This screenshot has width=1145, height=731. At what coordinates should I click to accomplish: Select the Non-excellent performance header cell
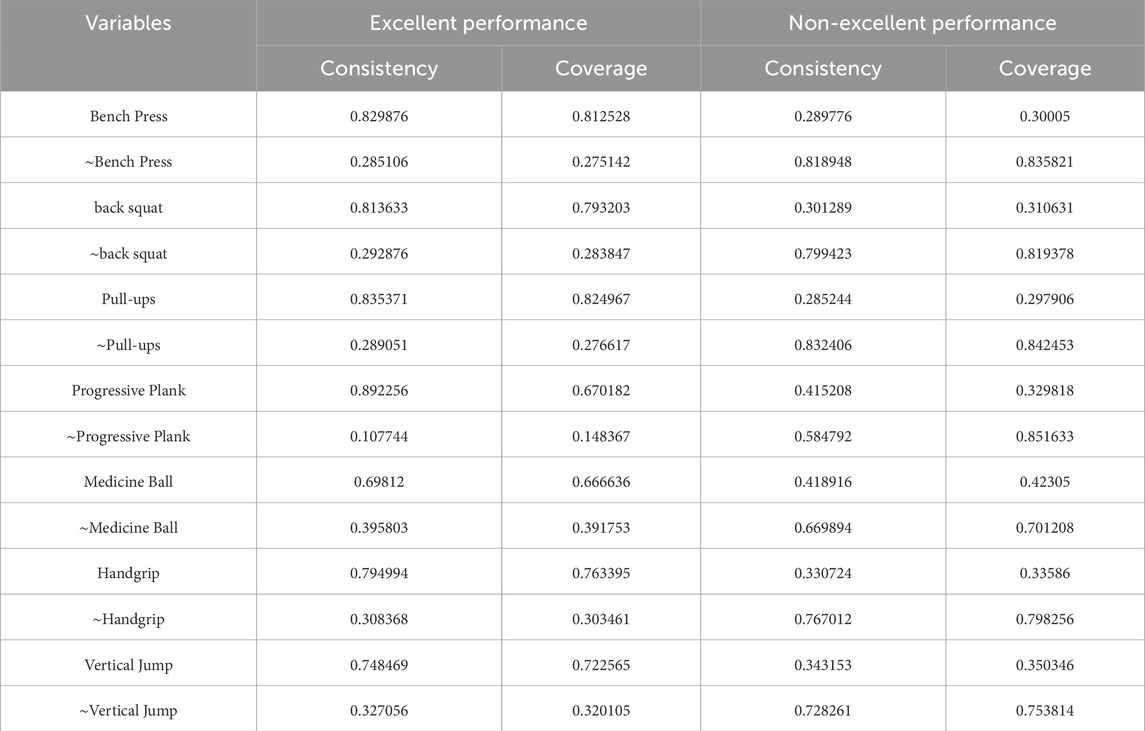tap(922, 22)
